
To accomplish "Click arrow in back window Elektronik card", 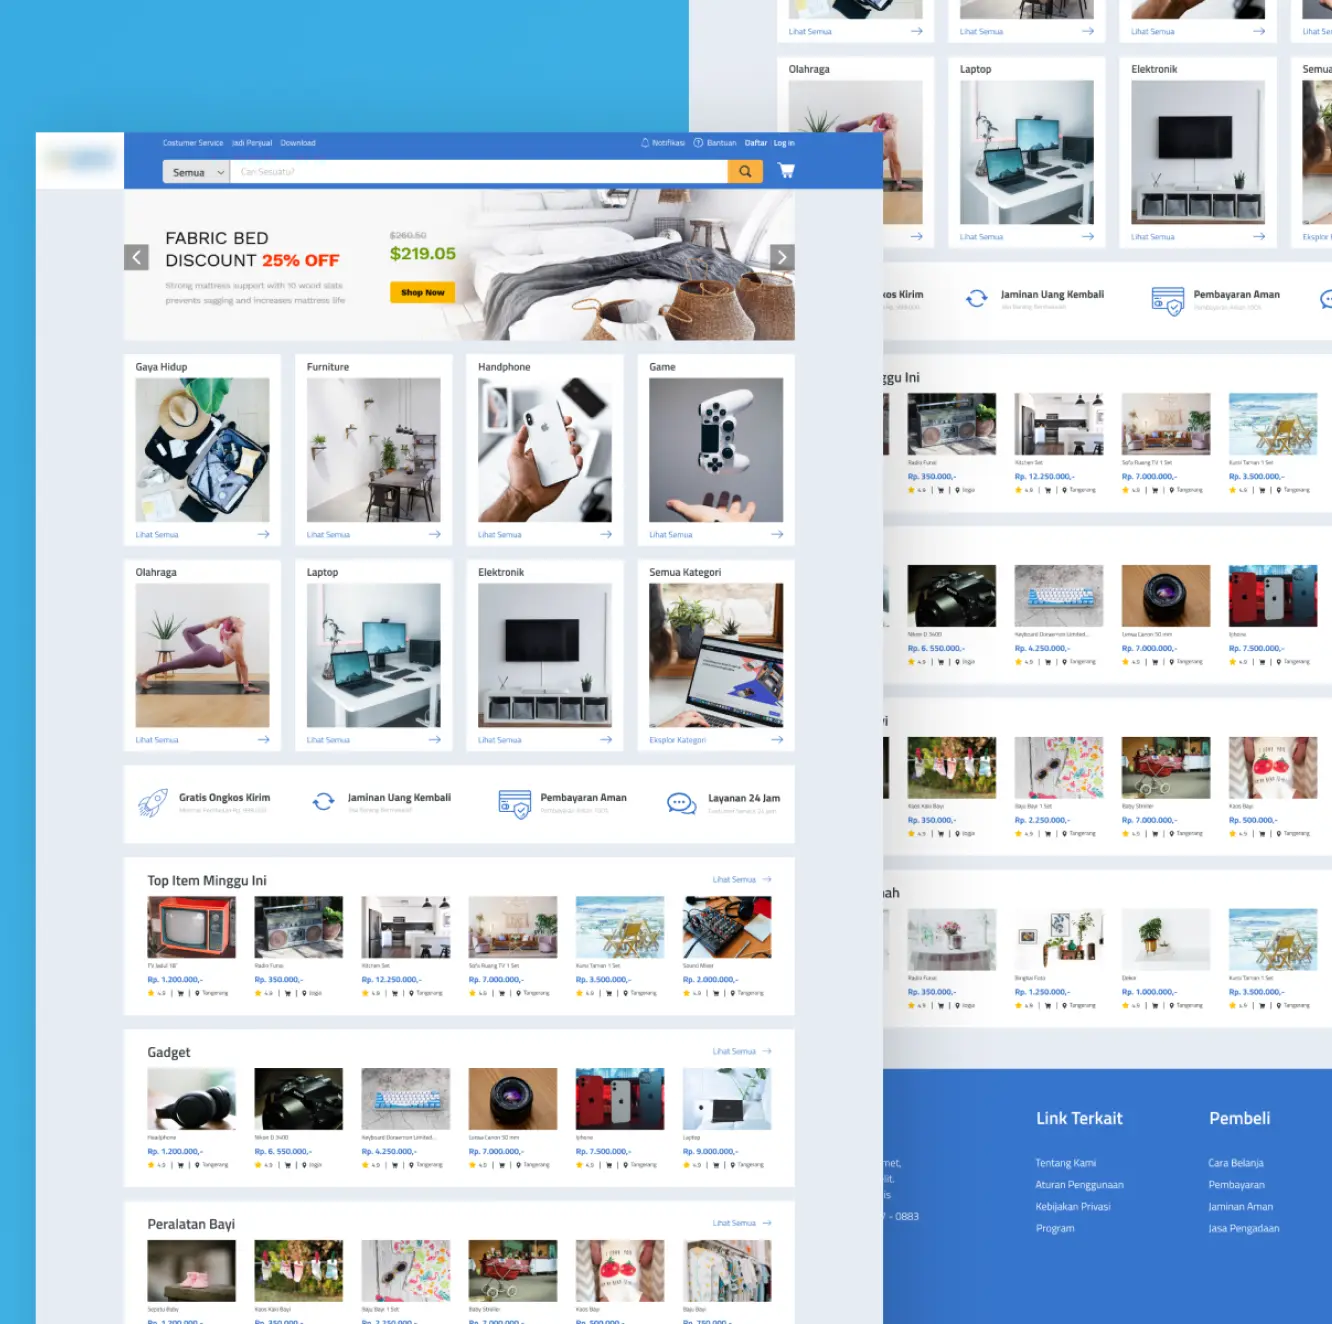I will click(1259, 237).
